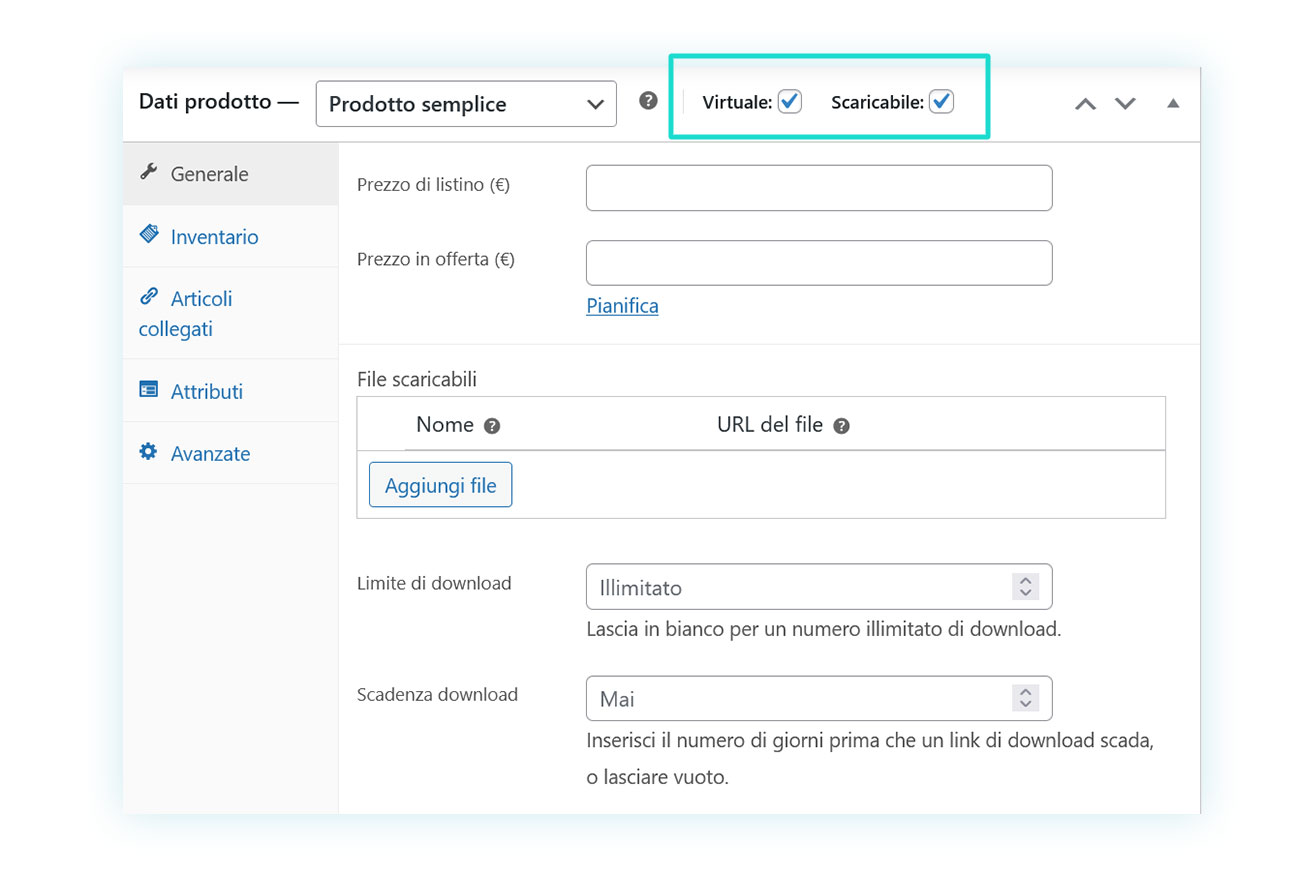Click the help icon beside product type
This screenshot has width=1300, height=872.
point(649,101)
